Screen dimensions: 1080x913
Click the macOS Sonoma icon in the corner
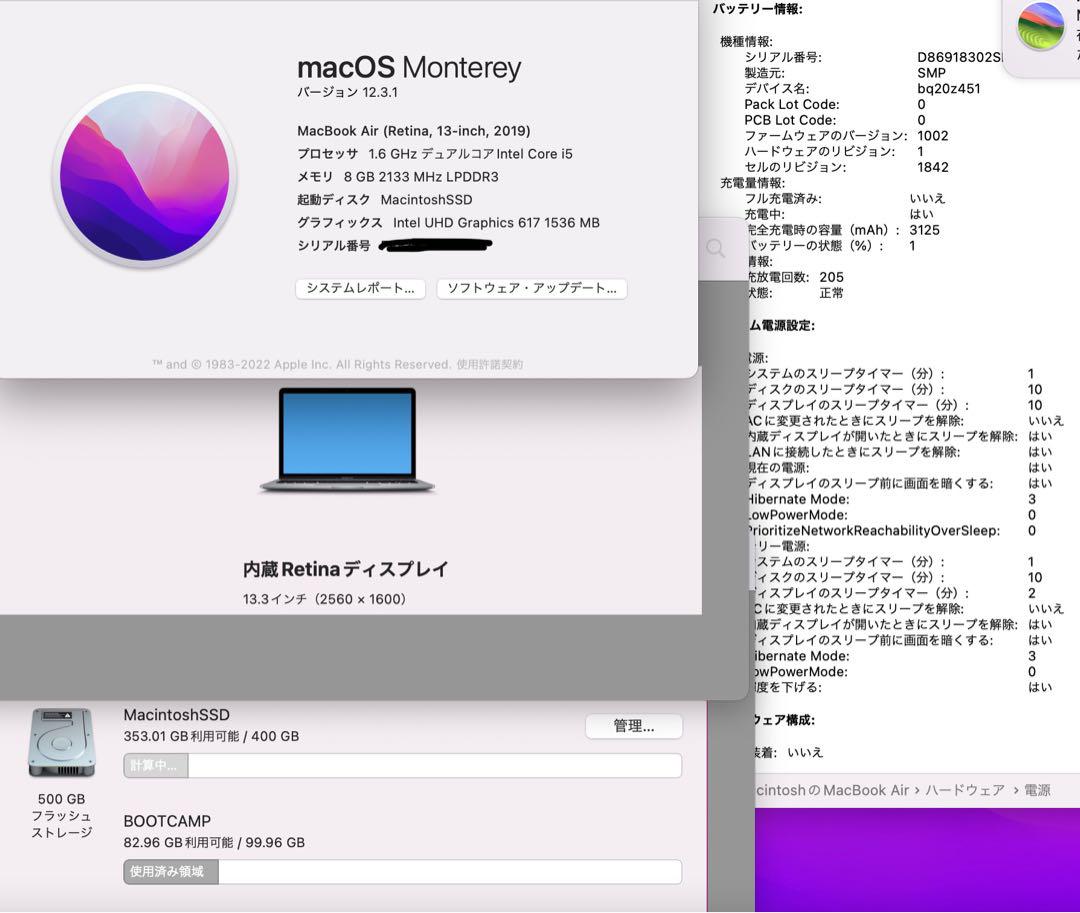[x=1041, y=26]
